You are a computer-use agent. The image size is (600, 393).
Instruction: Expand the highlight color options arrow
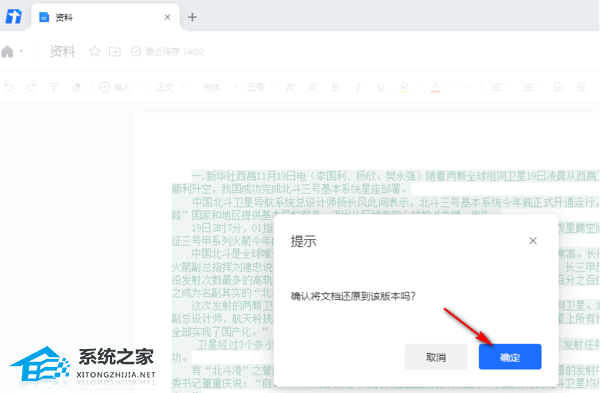tap(417, 87)
